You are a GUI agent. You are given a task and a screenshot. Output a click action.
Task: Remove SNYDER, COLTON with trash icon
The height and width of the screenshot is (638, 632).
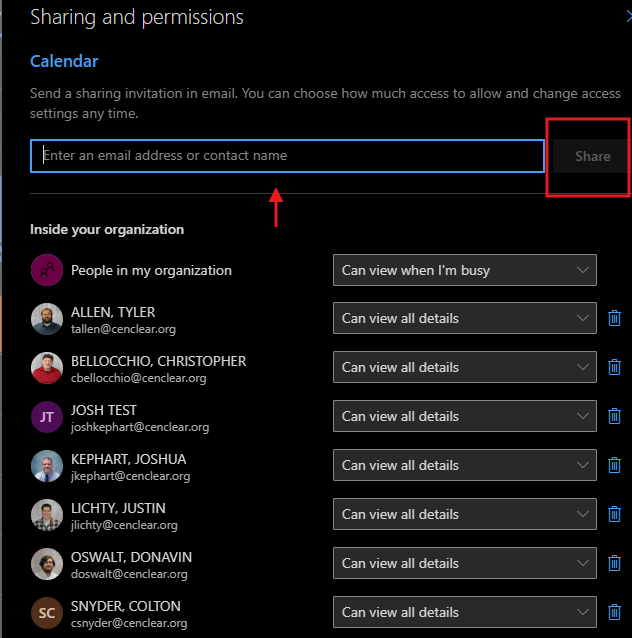[614, 613]
